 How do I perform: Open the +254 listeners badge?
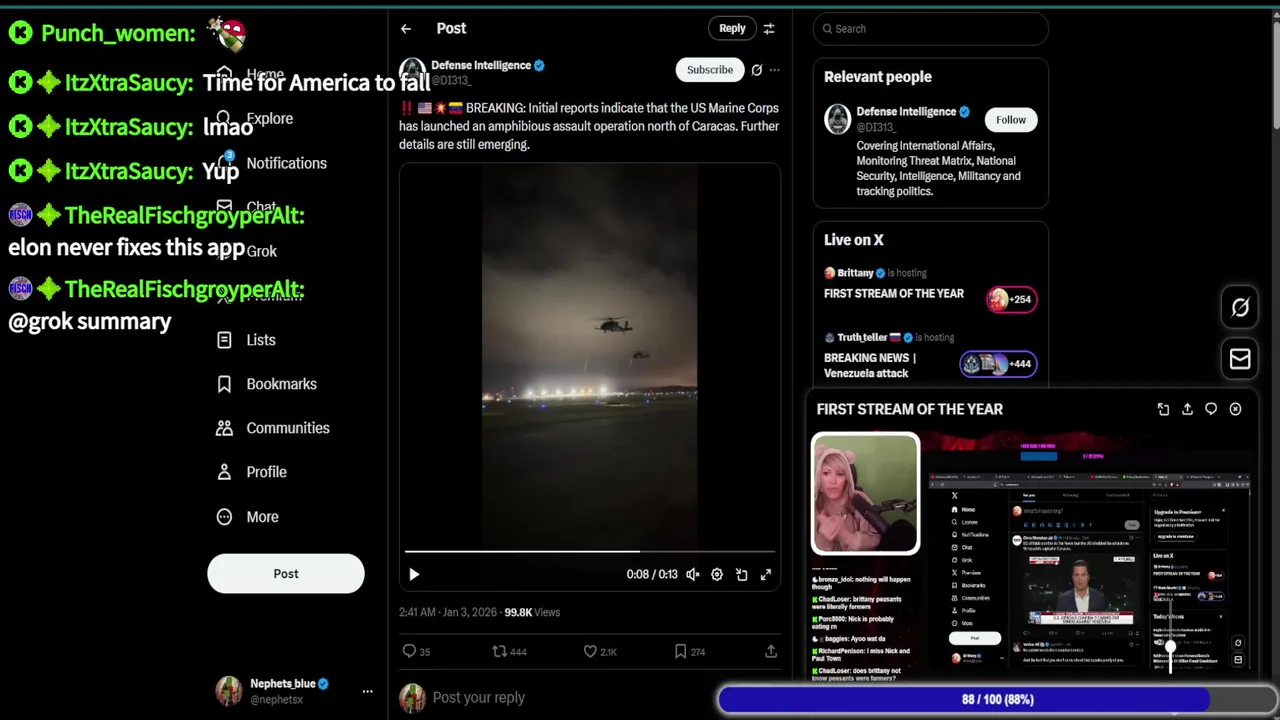1011,299
